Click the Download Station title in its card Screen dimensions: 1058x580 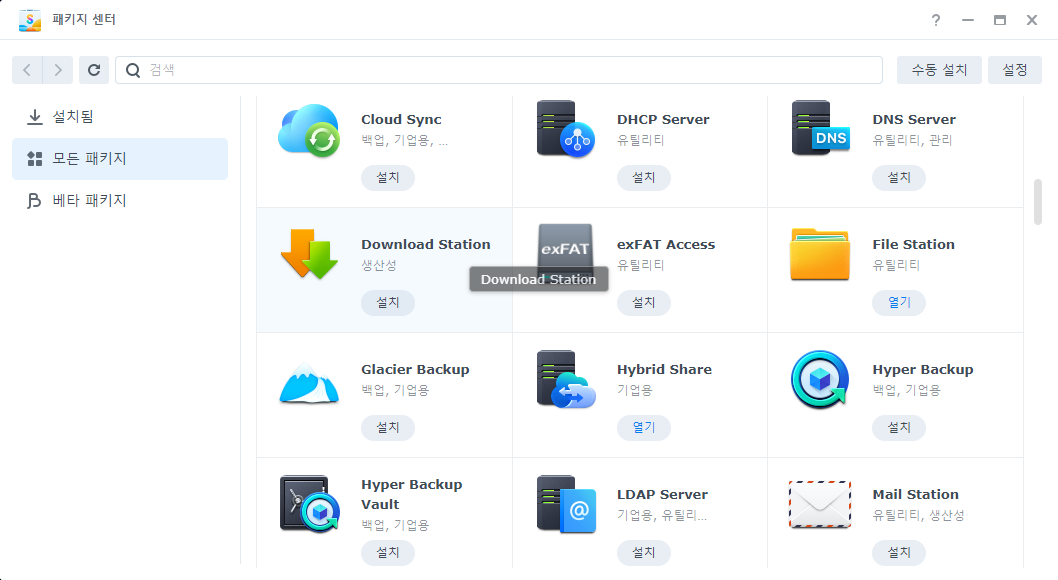tap(426, 244)
